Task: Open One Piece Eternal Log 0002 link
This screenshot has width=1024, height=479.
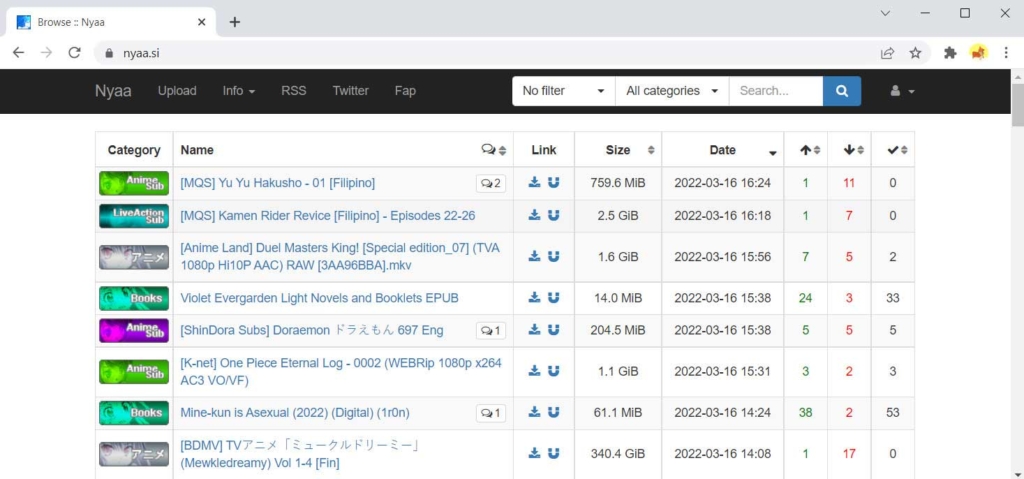Action: (341, 371)
